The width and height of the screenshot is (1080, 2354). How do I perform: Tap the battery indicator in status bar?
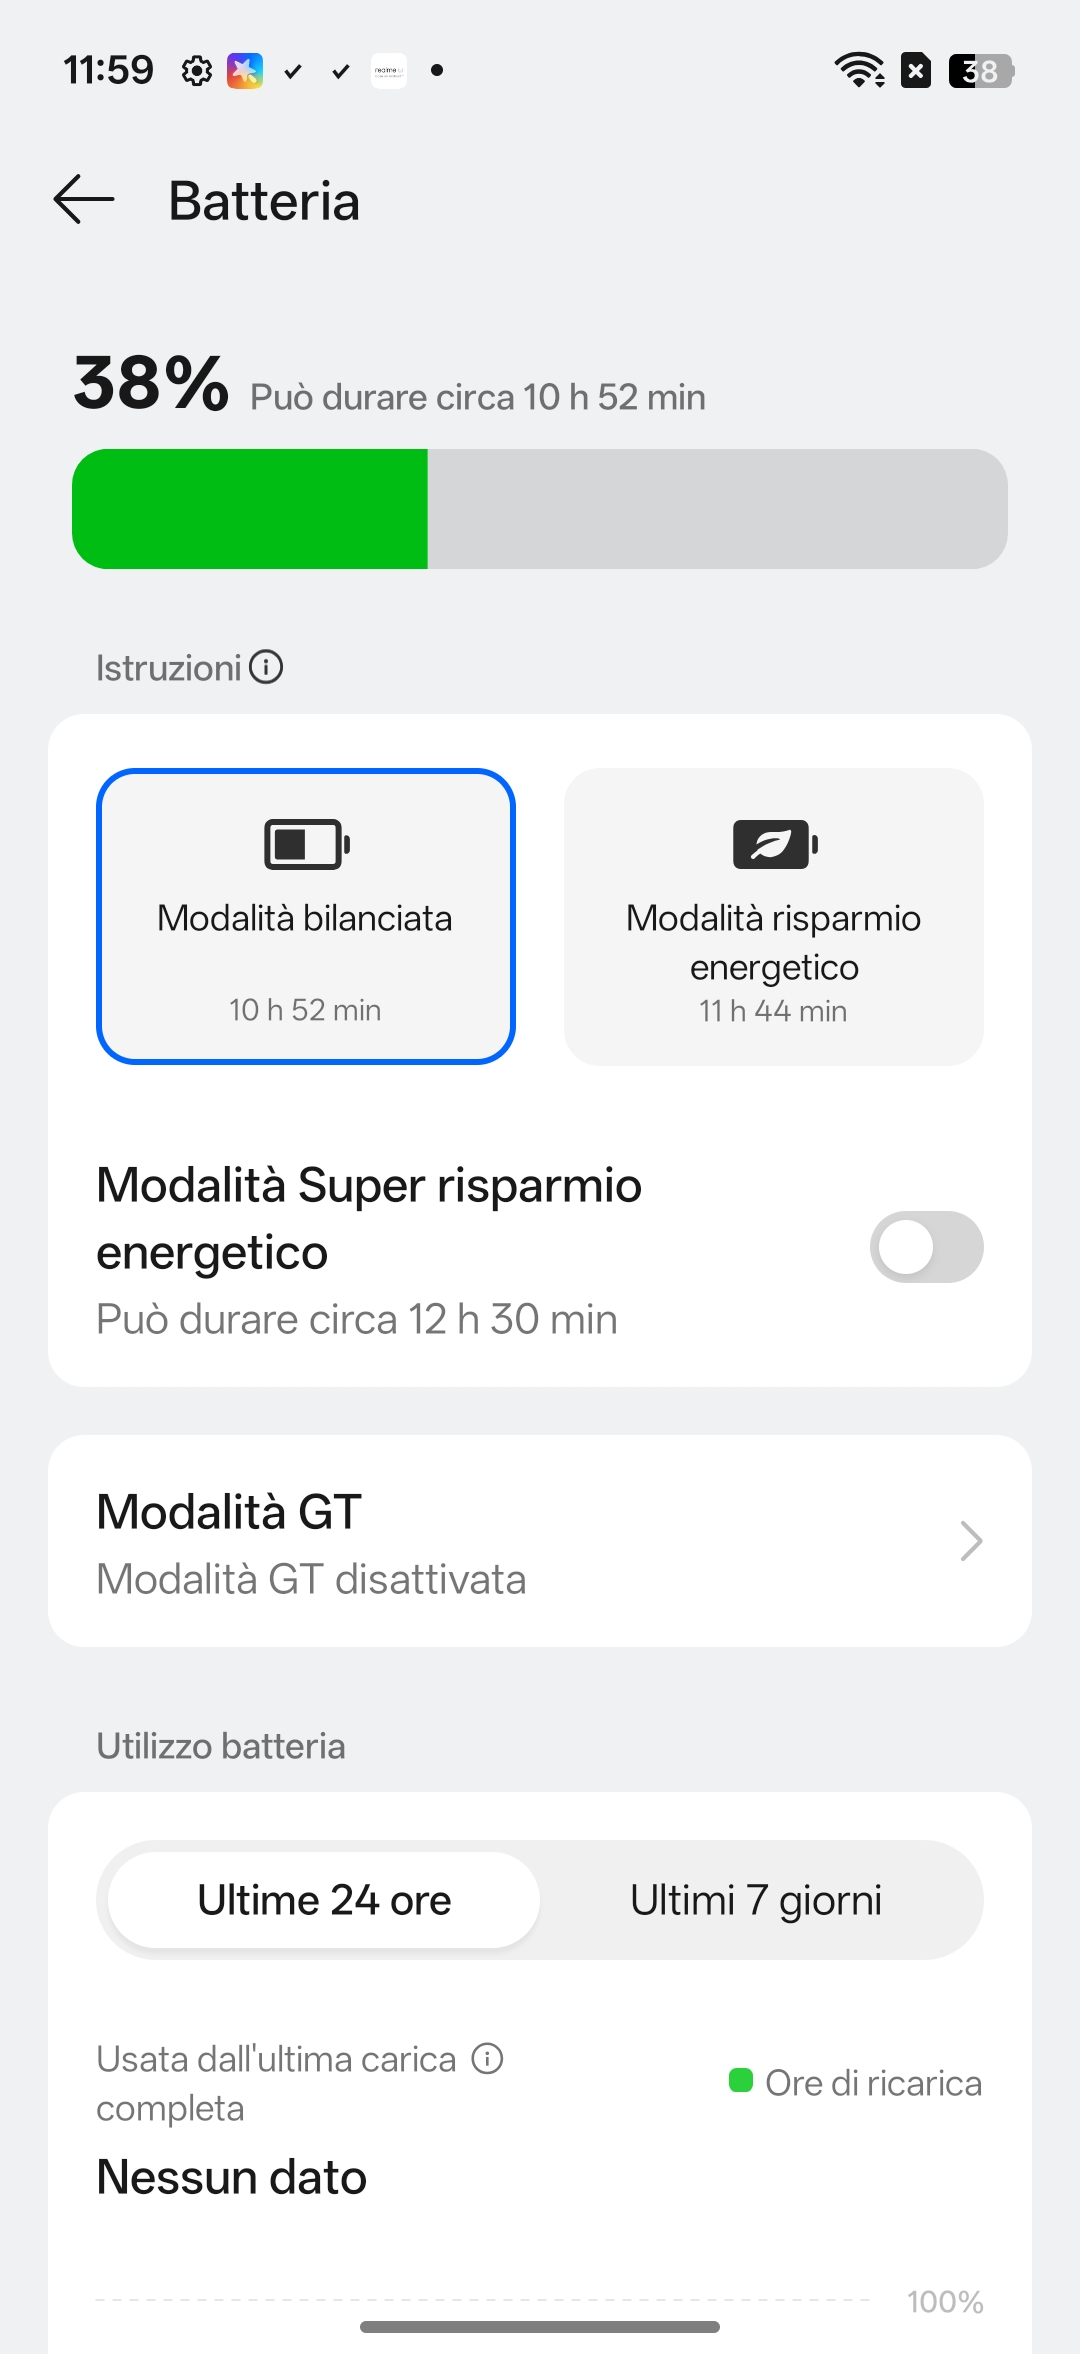(980, 71)
